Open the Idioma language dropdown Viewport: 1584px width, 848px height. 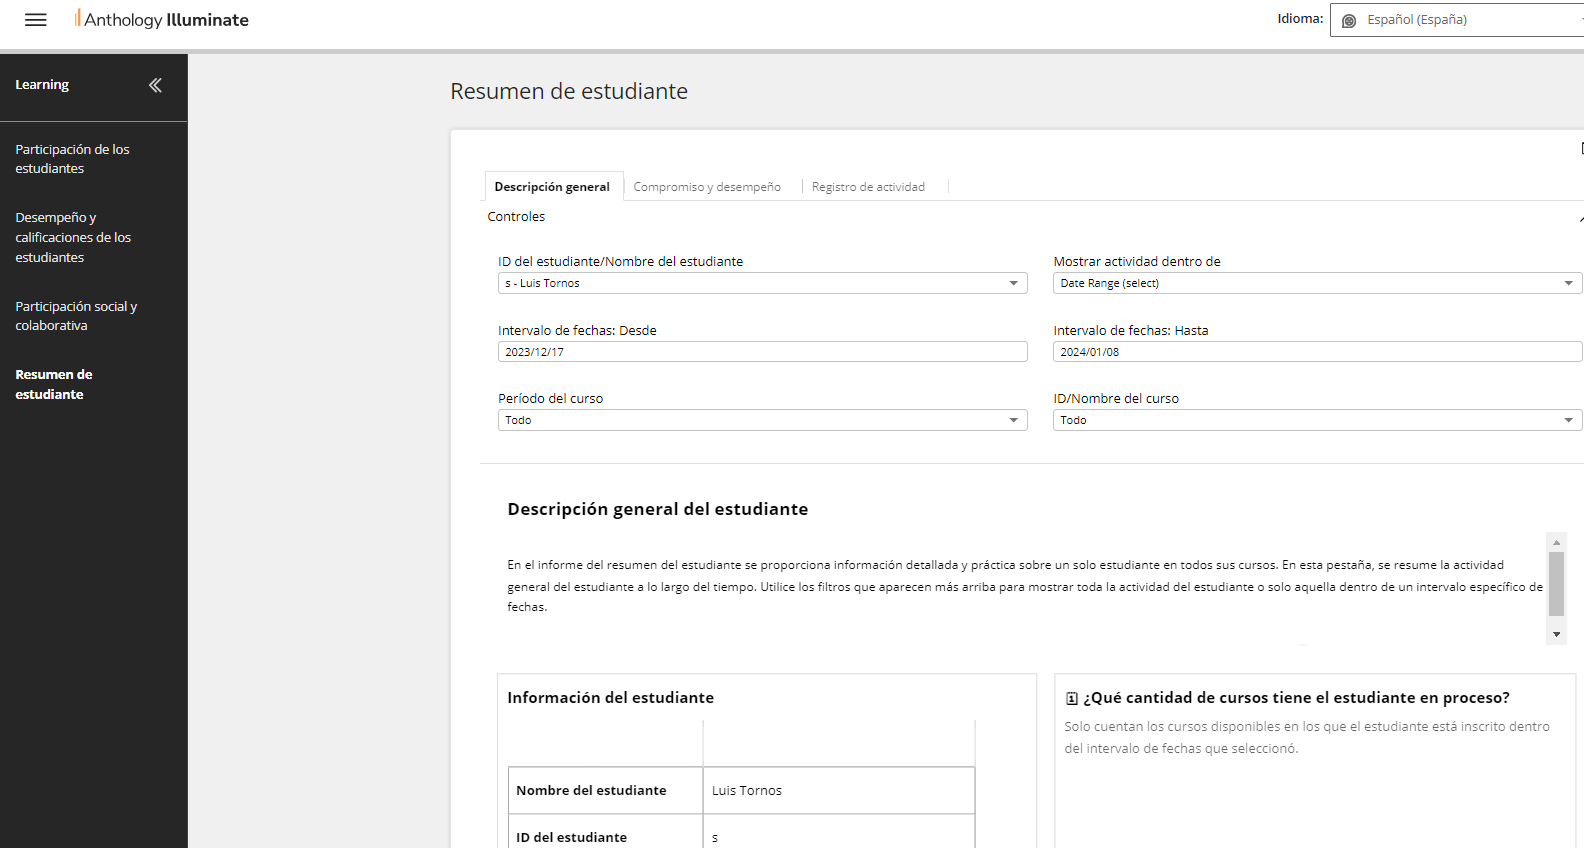(x=1457, y=20)
